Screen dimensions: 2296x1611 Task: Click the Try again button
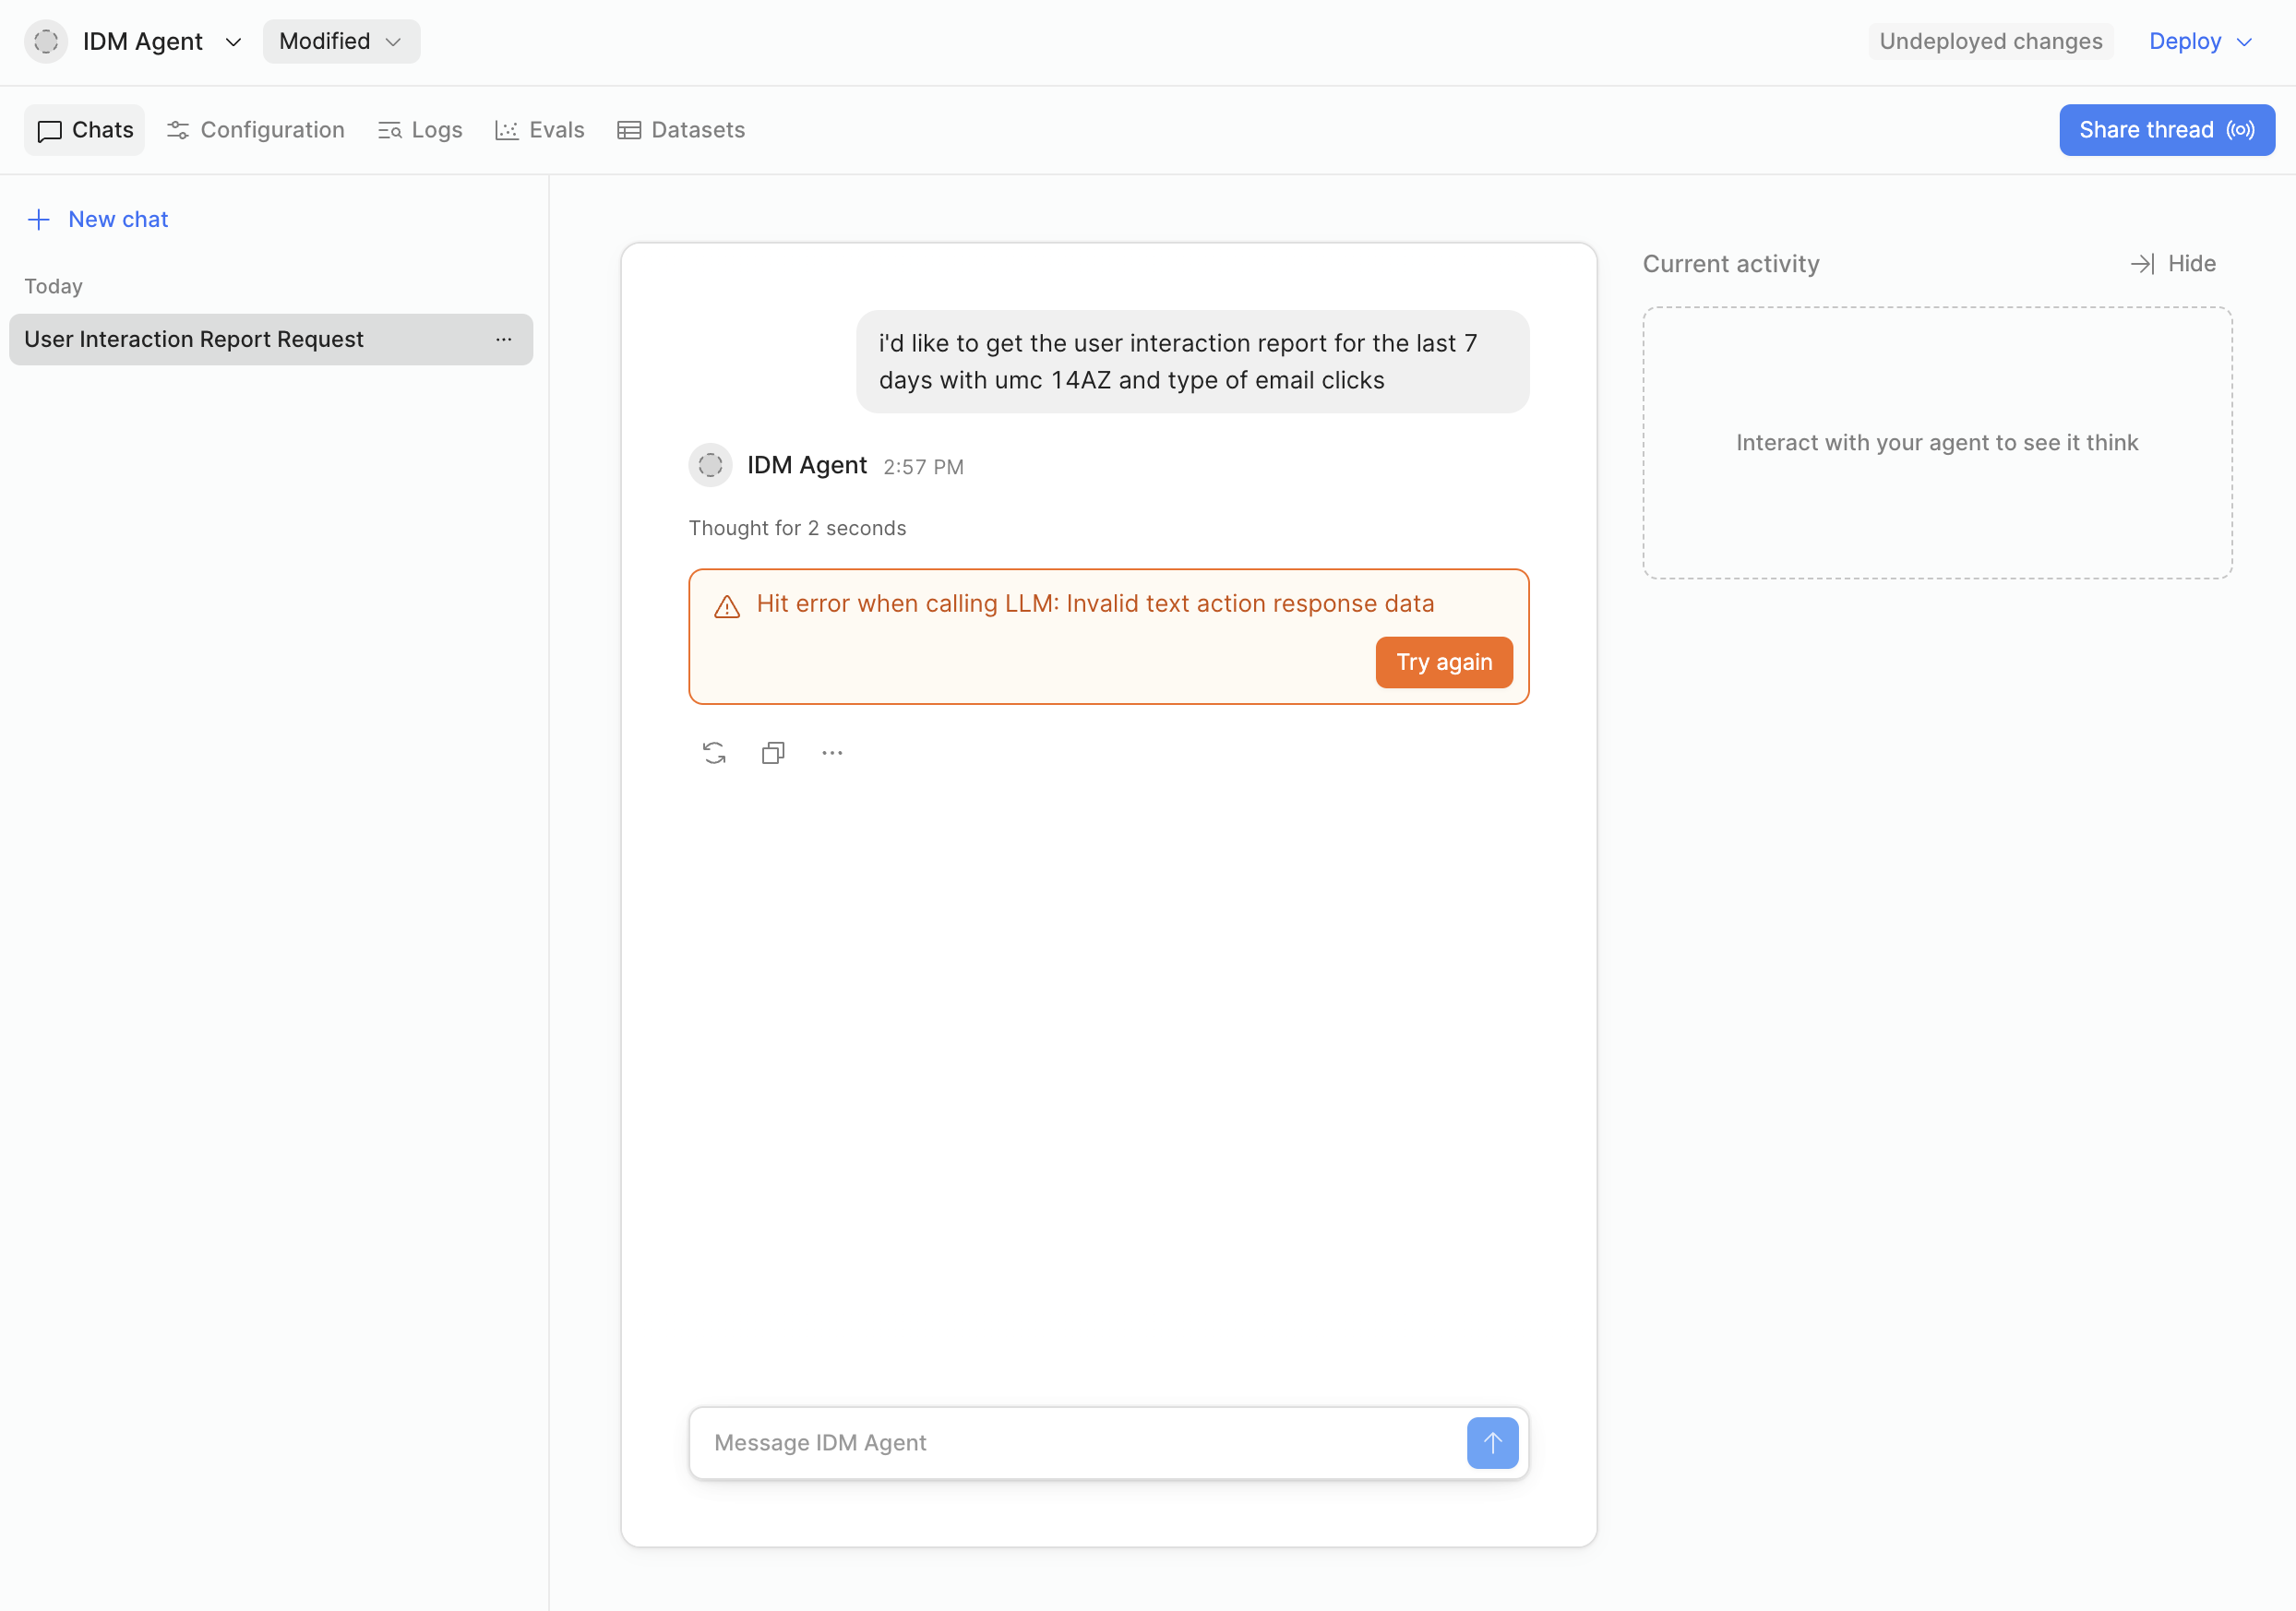[x=1444, y=662]
